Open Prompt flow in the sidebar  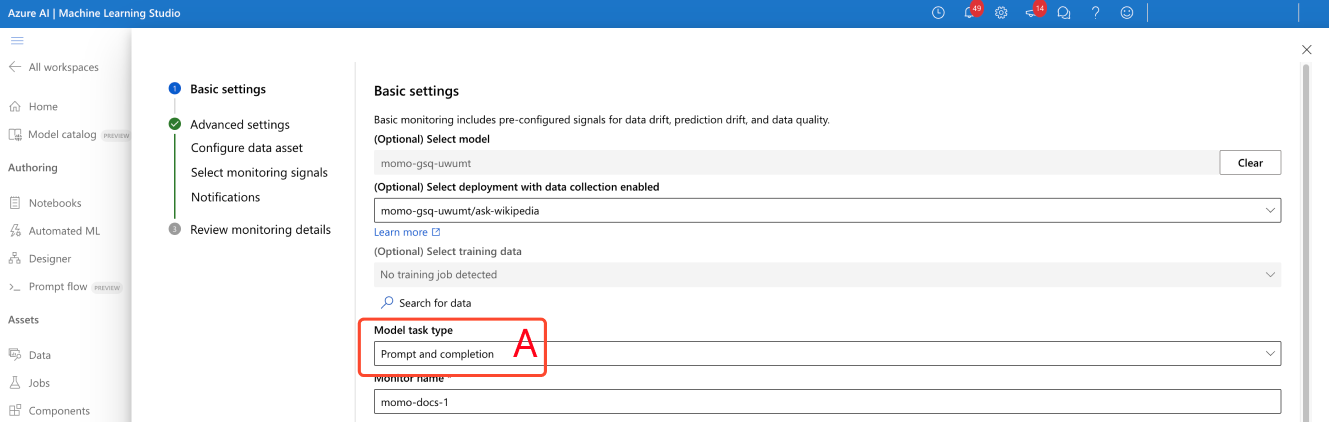coord(58,287)
